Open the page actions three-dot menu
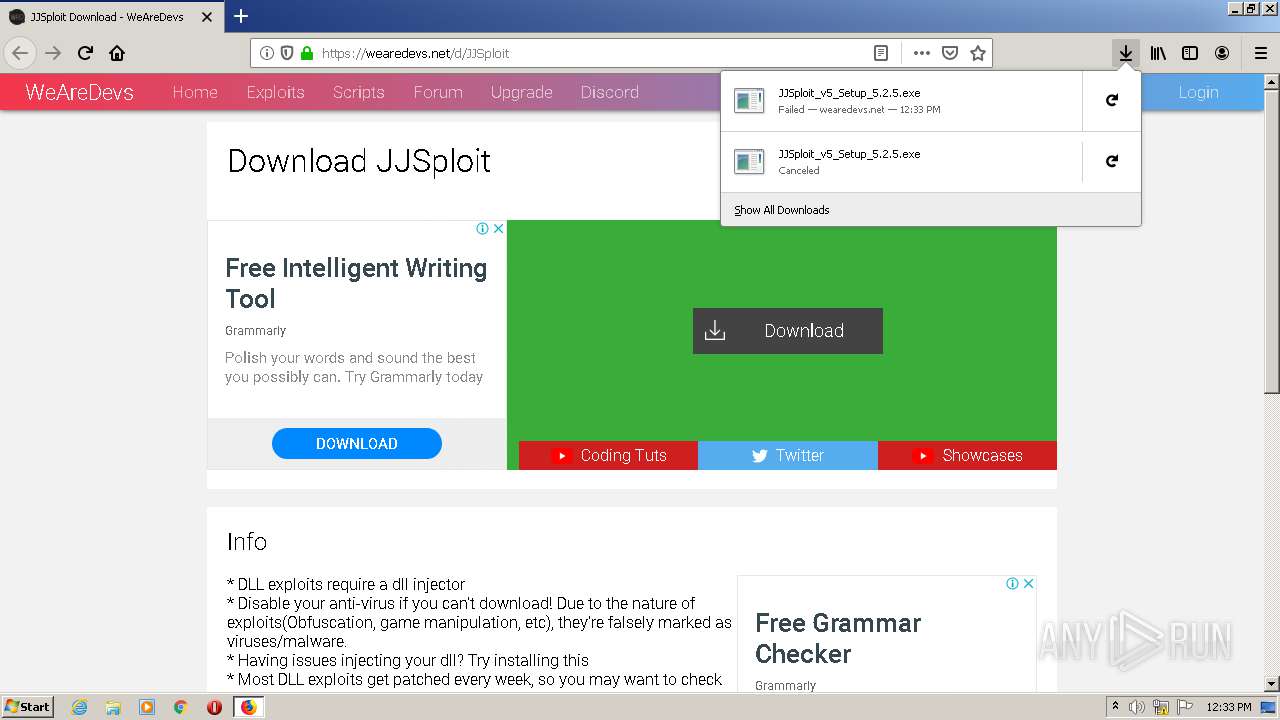Viewport: 1280px width, 720px height. 922,53
